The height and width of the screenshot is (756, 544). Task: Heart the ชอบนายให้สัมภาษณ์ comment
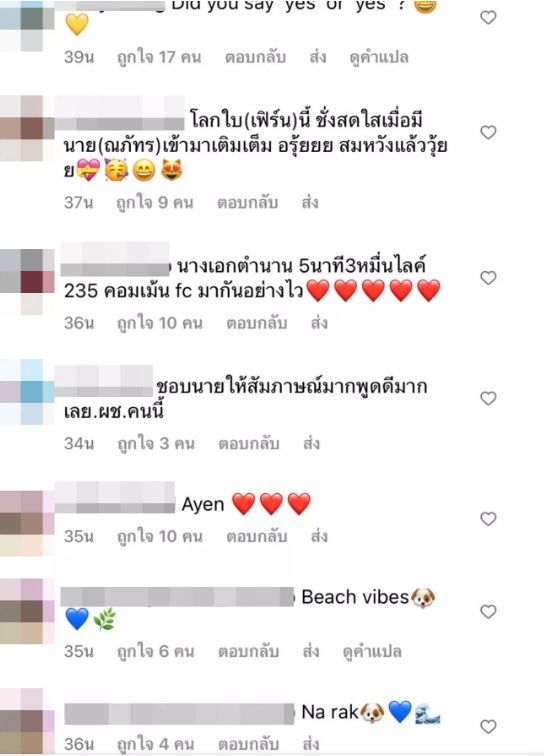tap(488, 398)
